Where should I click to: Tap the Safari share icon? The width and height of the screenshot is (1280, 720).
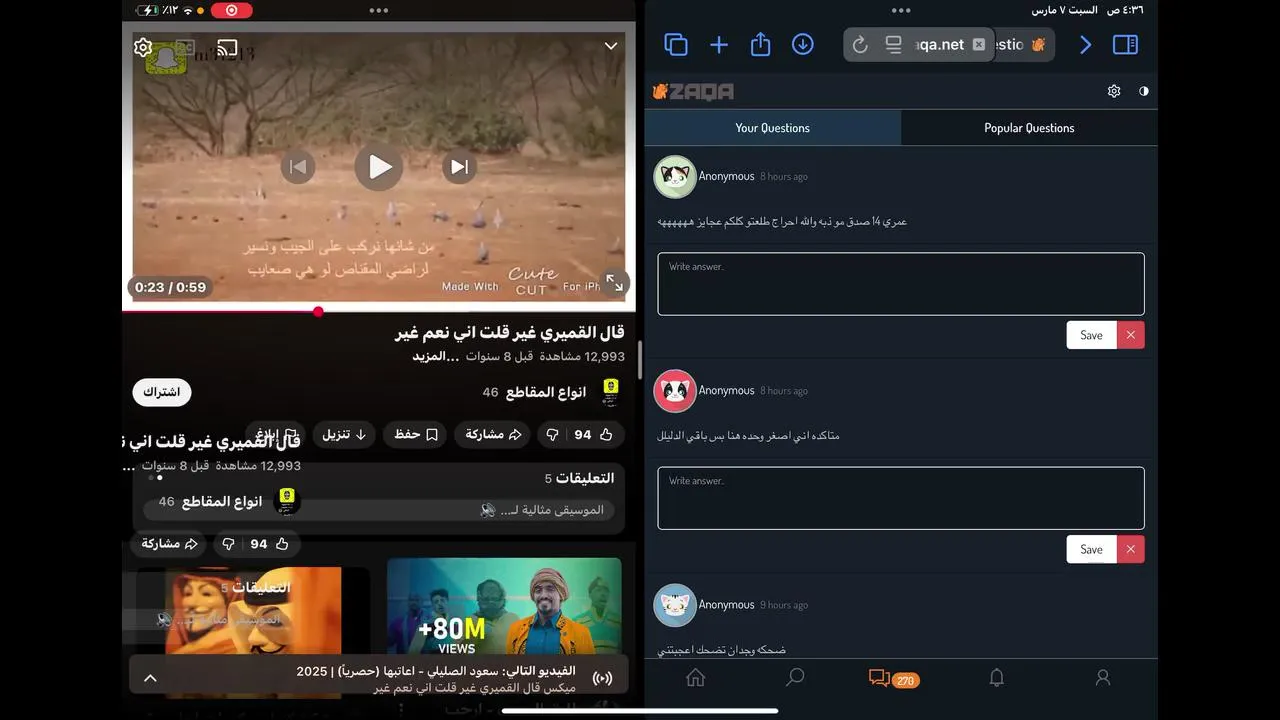[760, 44]
